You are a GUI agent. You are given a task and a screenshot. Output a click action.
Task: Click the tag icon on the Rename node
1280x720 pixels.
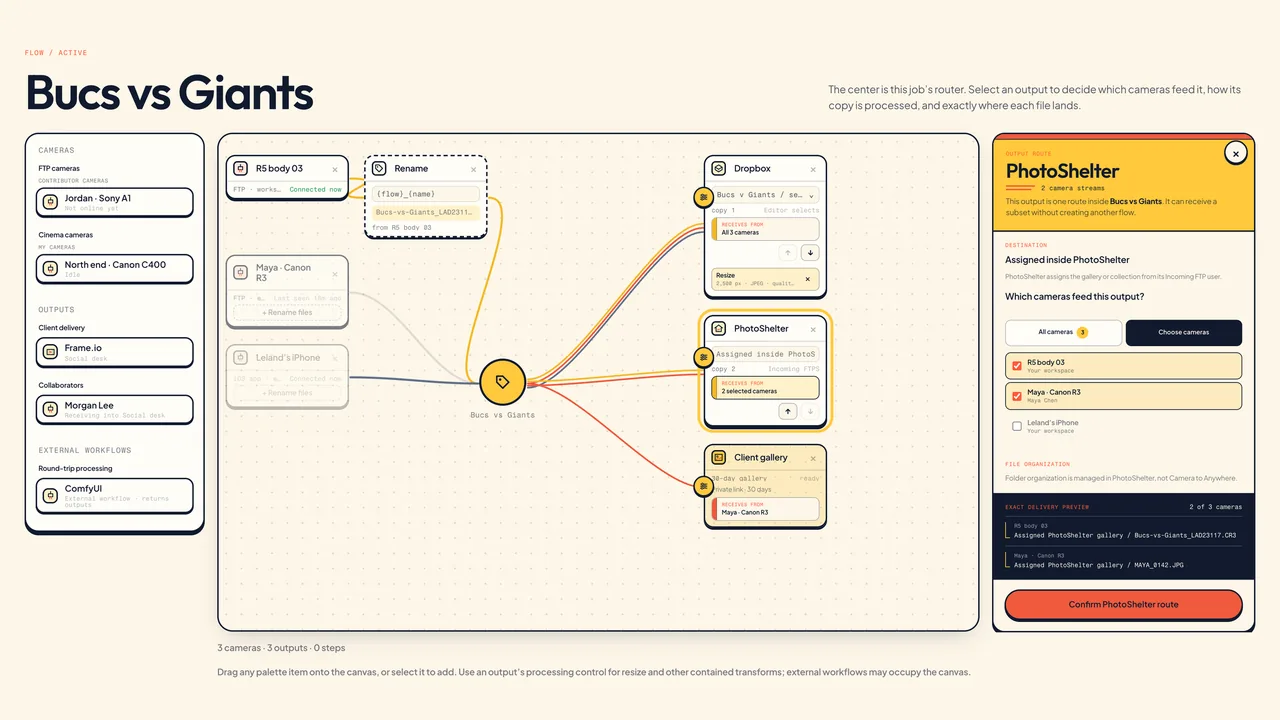click(x=379, y=169)
